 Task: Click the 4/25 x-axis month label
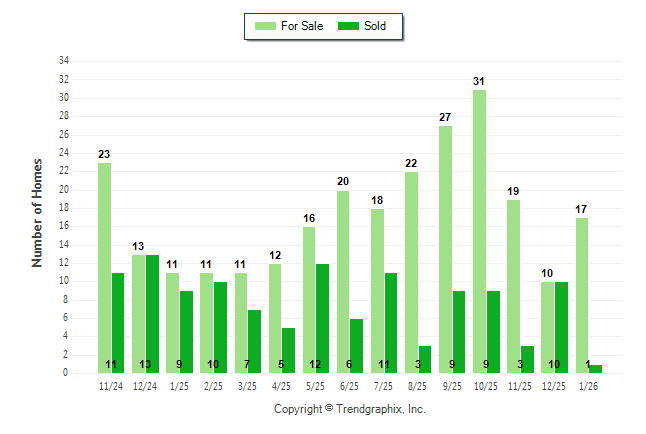pyautogui.click(x=281, y=385)
